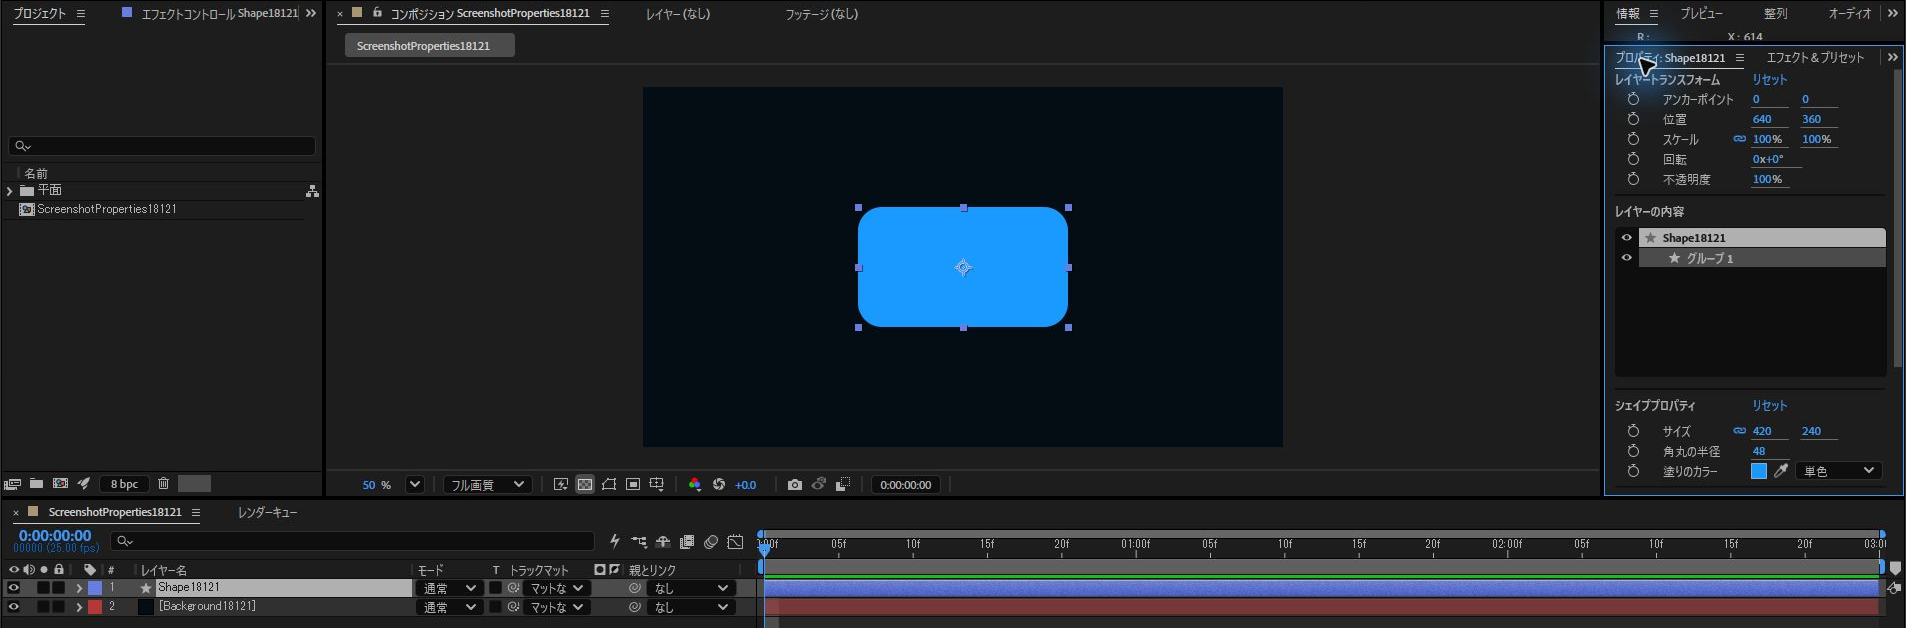Image resolution: width=1906 pixels, height=628 pixels.
Task: Click the region of interest icon
Action: 633,485
